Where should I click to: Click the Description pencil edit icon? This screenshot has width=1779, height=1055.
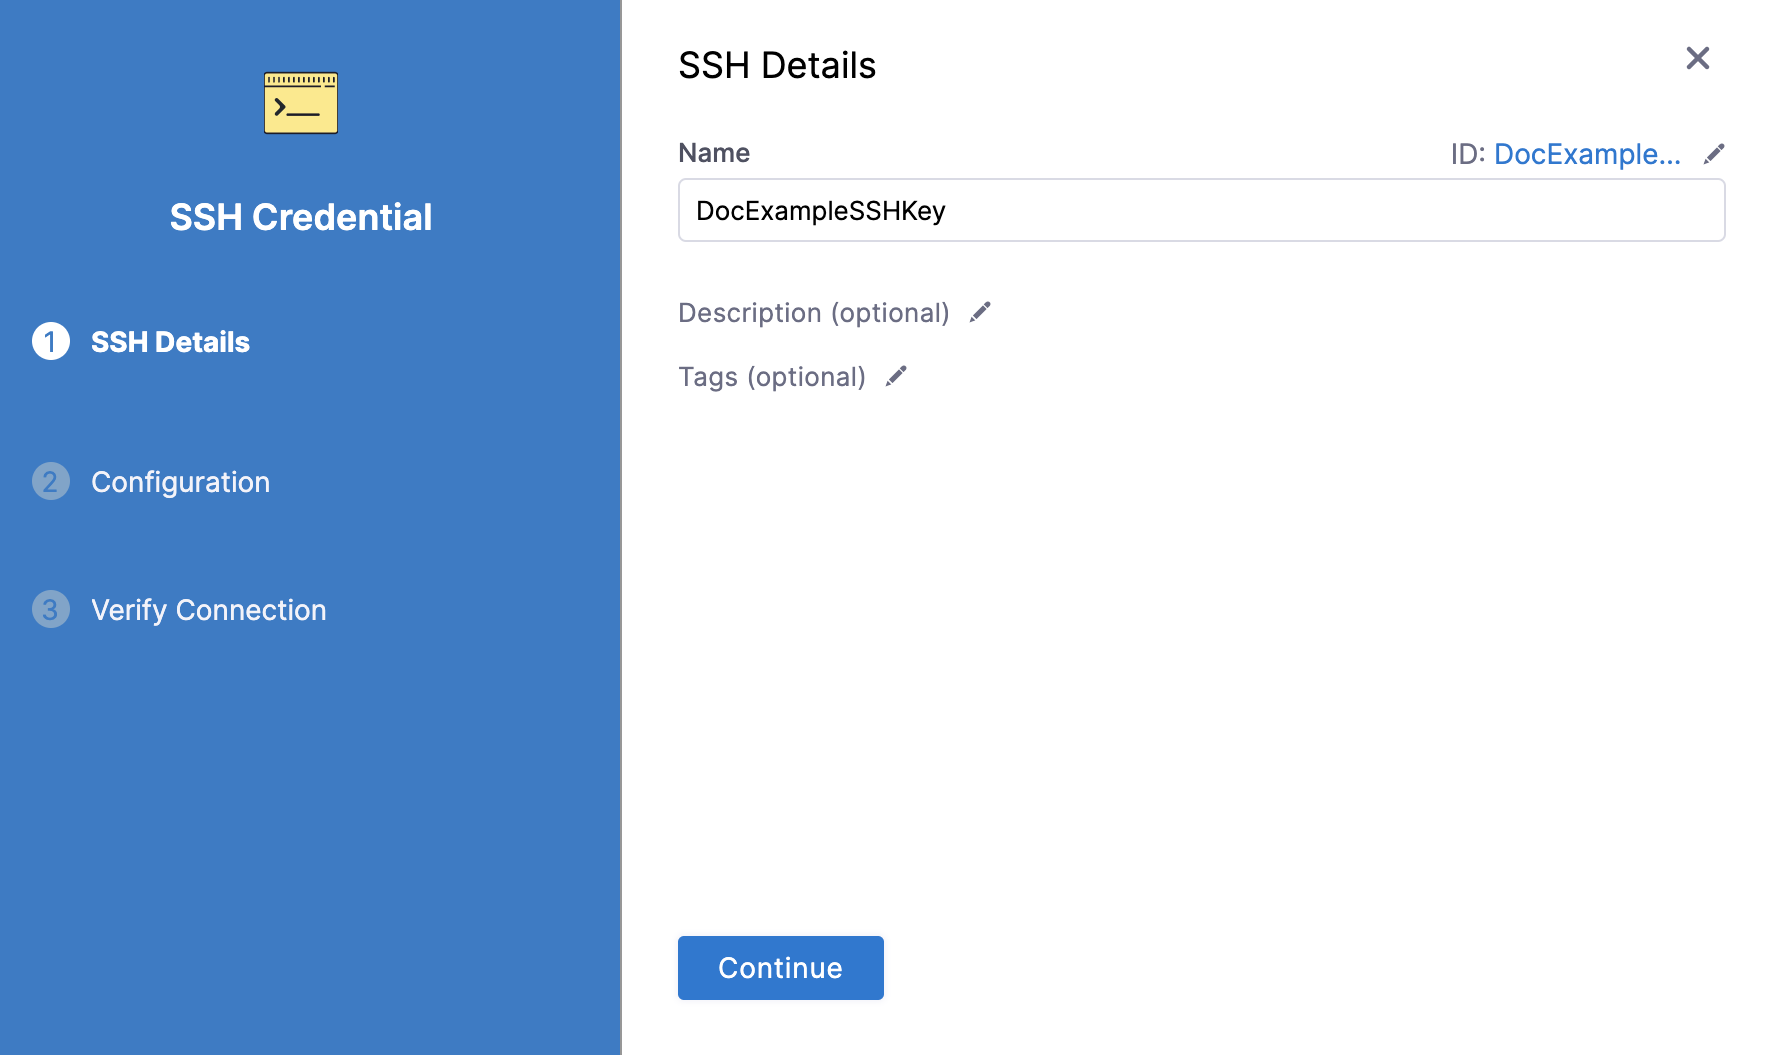[980, 312]
